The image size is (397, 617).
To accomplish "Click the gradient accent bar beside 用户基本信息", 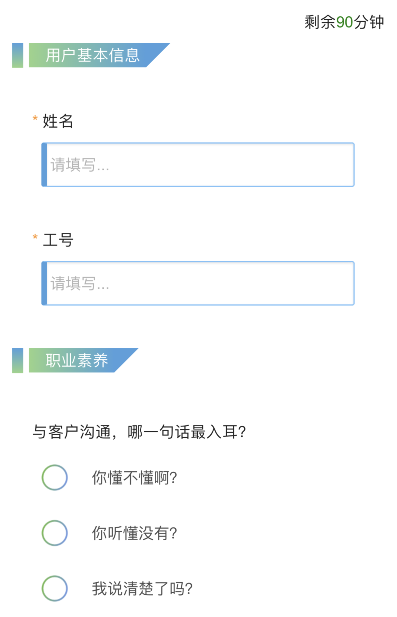I will coord(17,55).
